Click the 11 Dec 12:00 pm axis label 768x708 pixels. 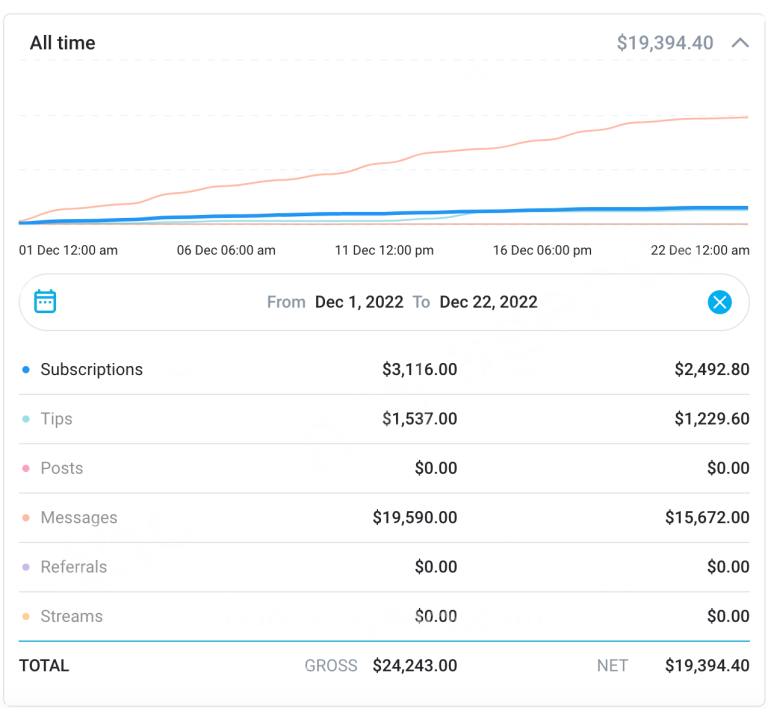pyautogui.click(x=384, y=250)
